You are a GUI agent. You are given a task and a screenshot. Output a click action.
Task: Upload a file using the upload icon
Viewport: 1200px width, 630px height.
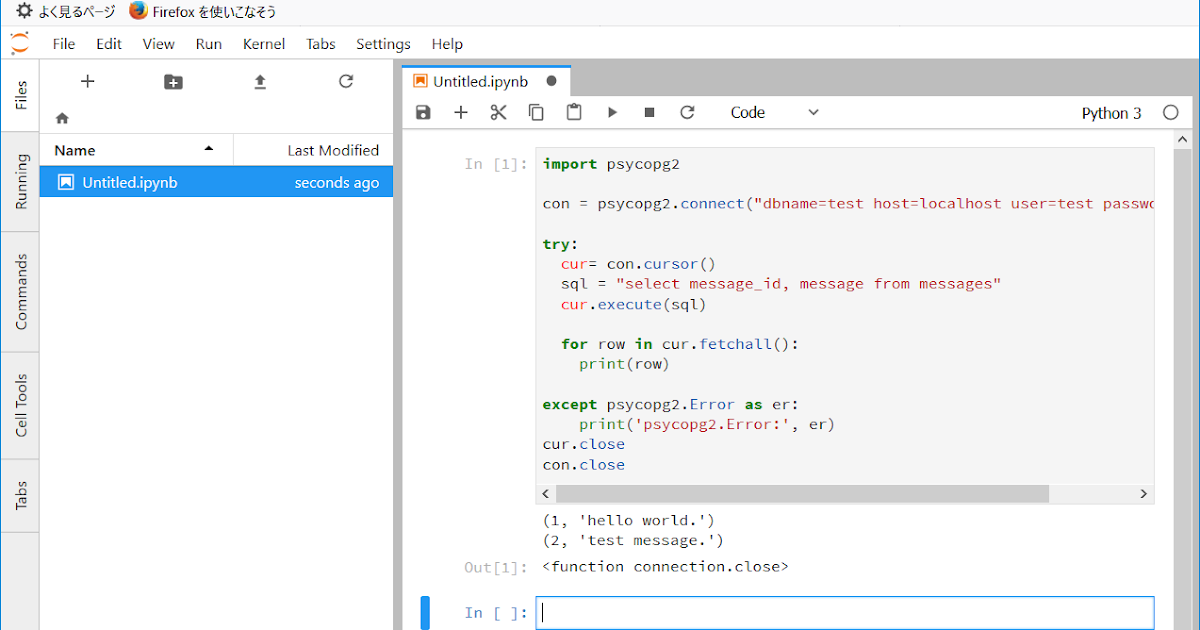pyautogui.click(x=259, y=81)
